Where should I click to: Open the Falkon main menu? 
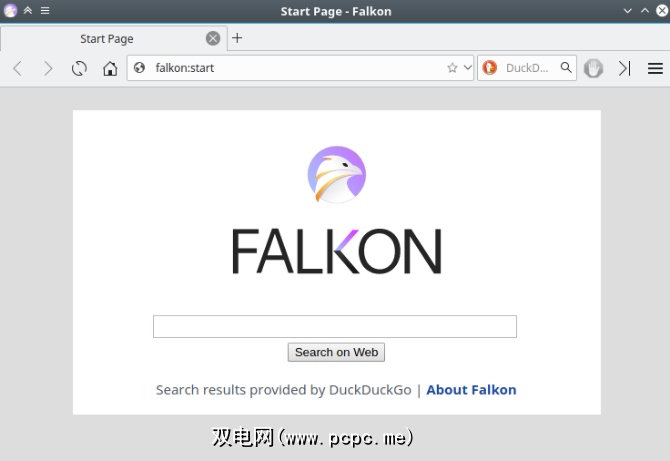pos(655,68)
